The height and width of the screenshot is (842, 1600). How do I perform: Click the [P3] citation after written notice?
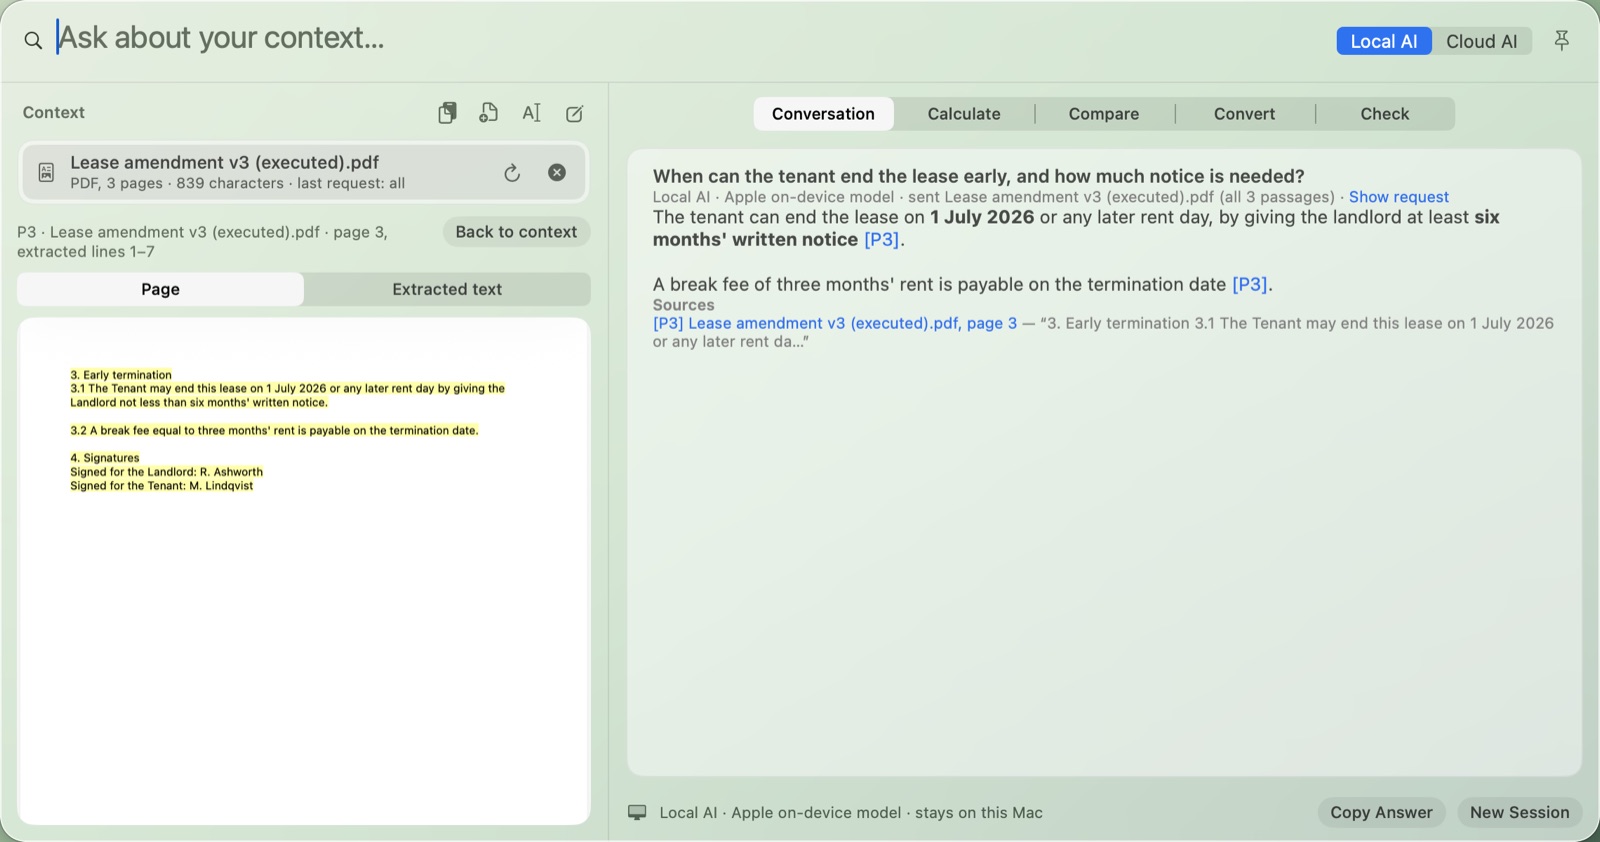coord(881,240)
